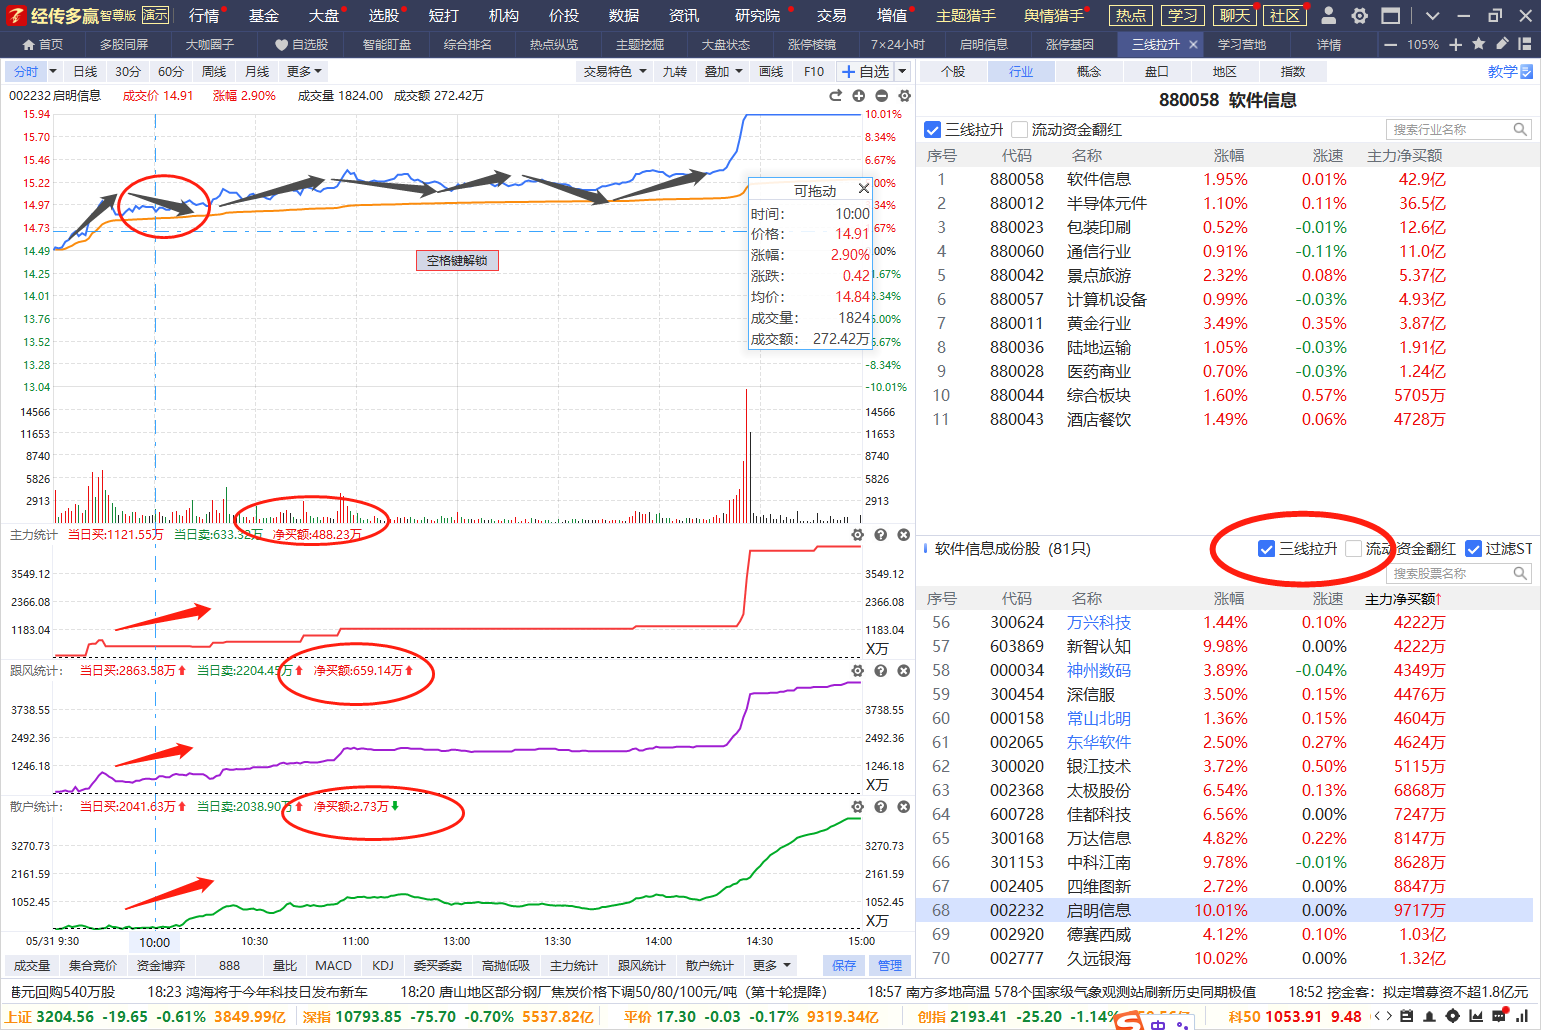
Task: Expand the dropdown arrow next to 分时
Action: click(x=53, y=71)
